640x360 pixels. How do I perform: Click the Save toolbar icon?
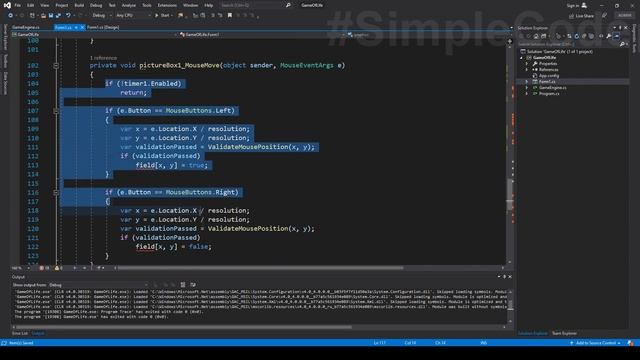[51, 16]
